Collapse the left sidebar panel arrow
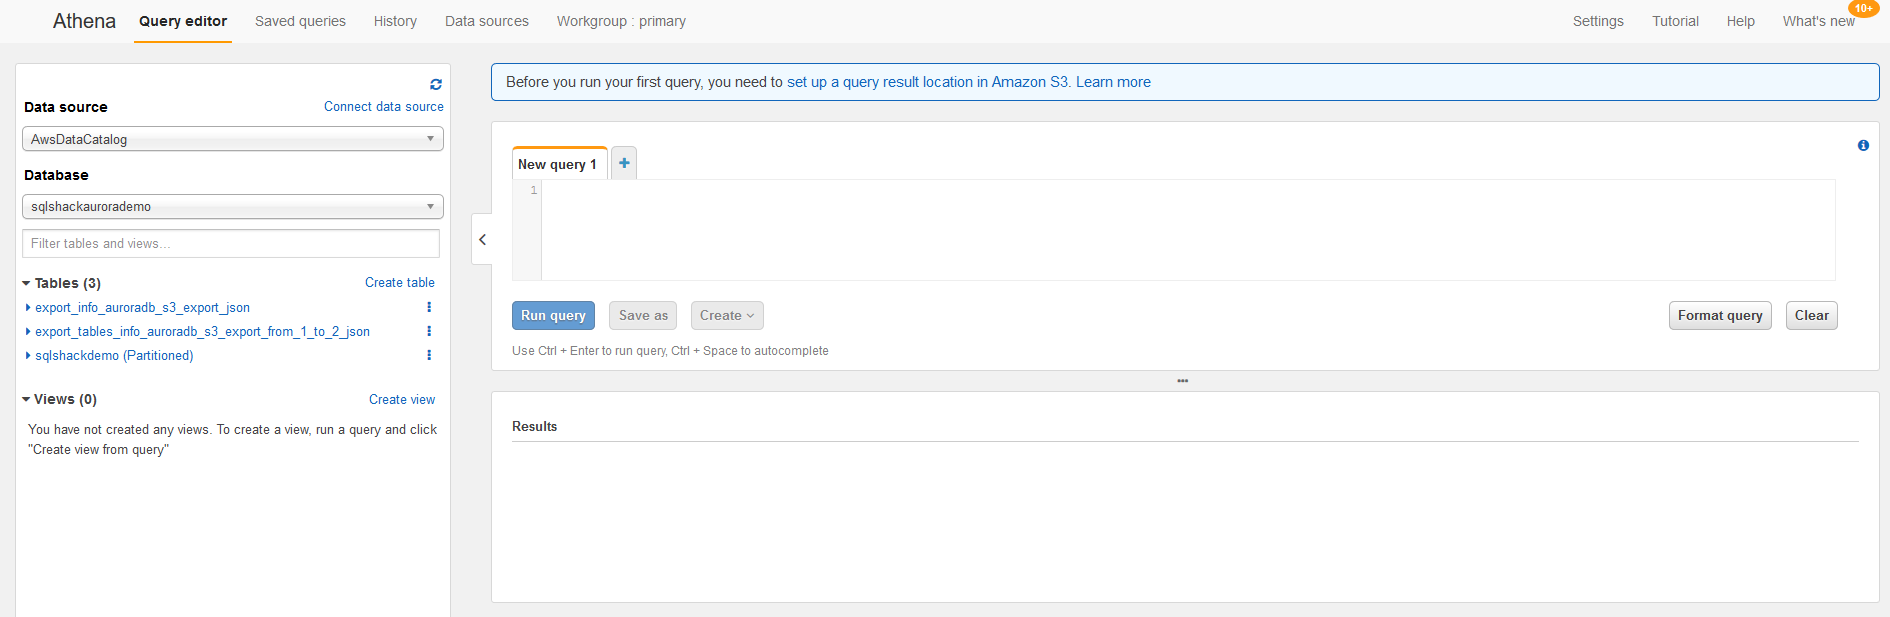 482,239
